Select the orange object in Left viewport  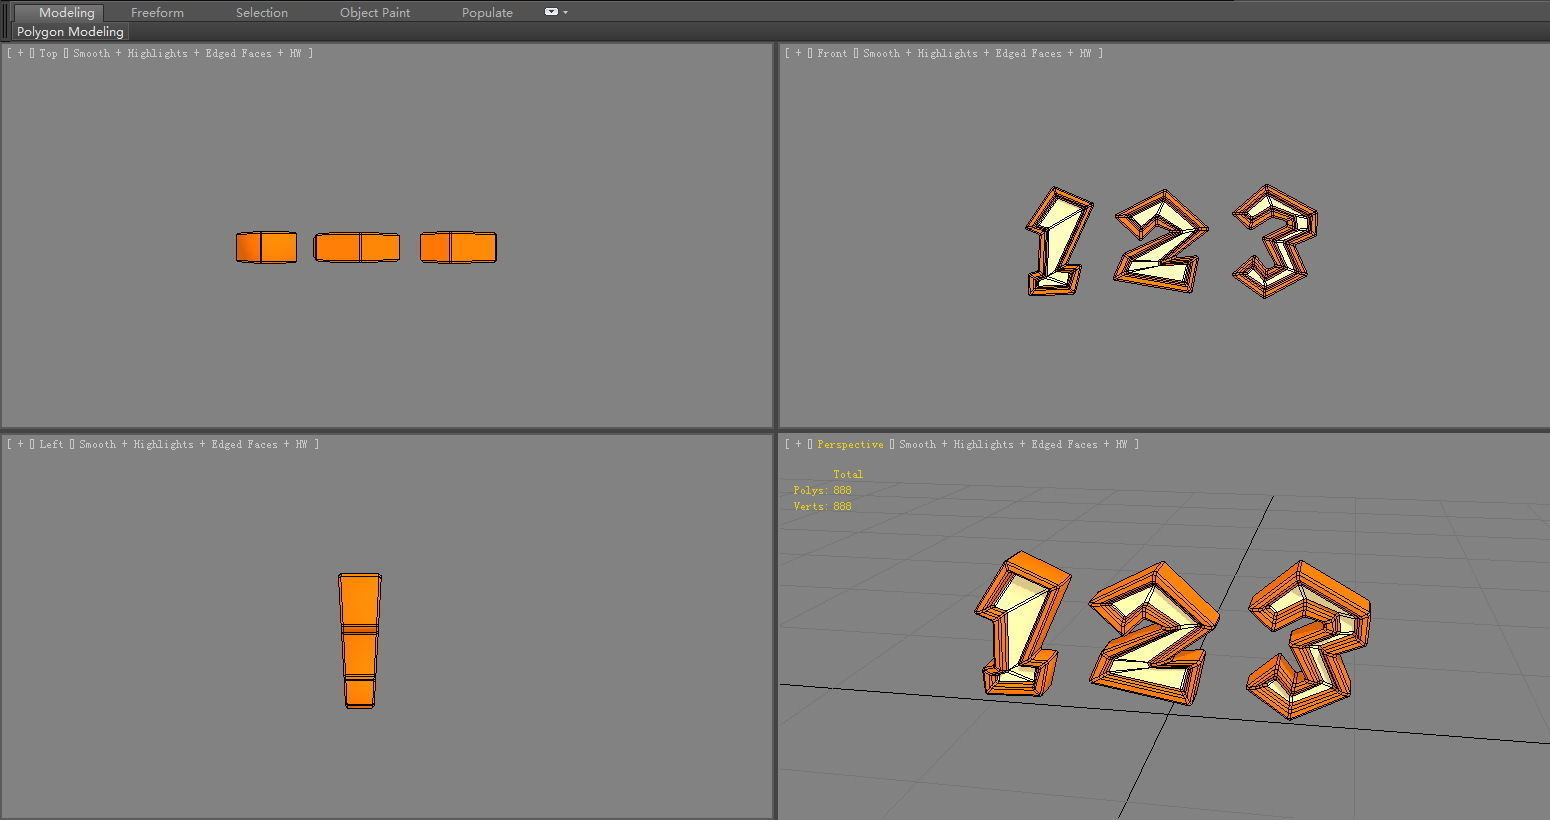pos(359,640)
